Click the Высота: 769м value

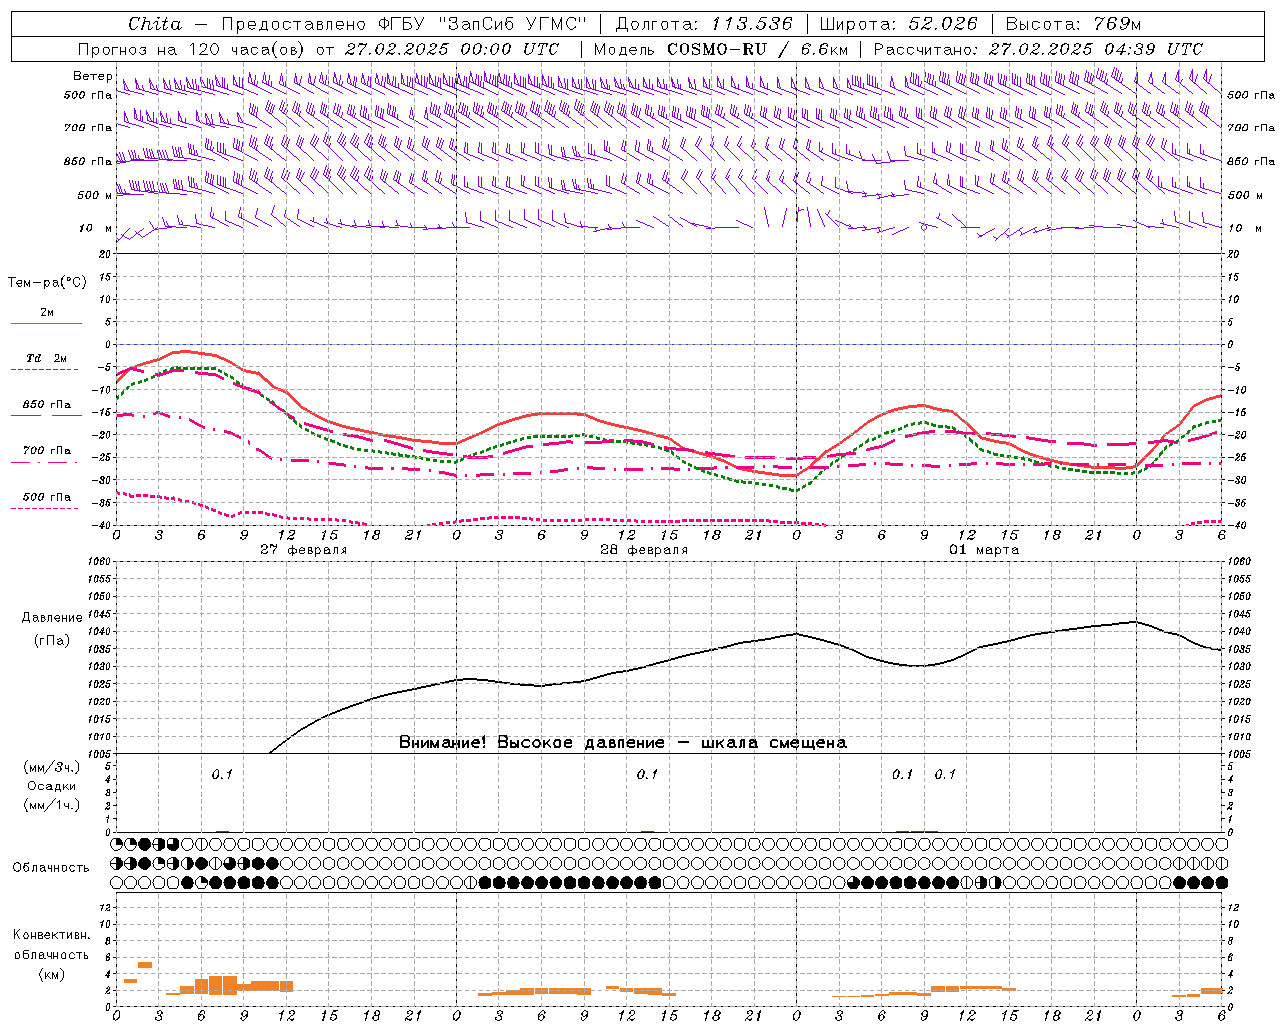pyautogui.click(x=1073, y=24)
